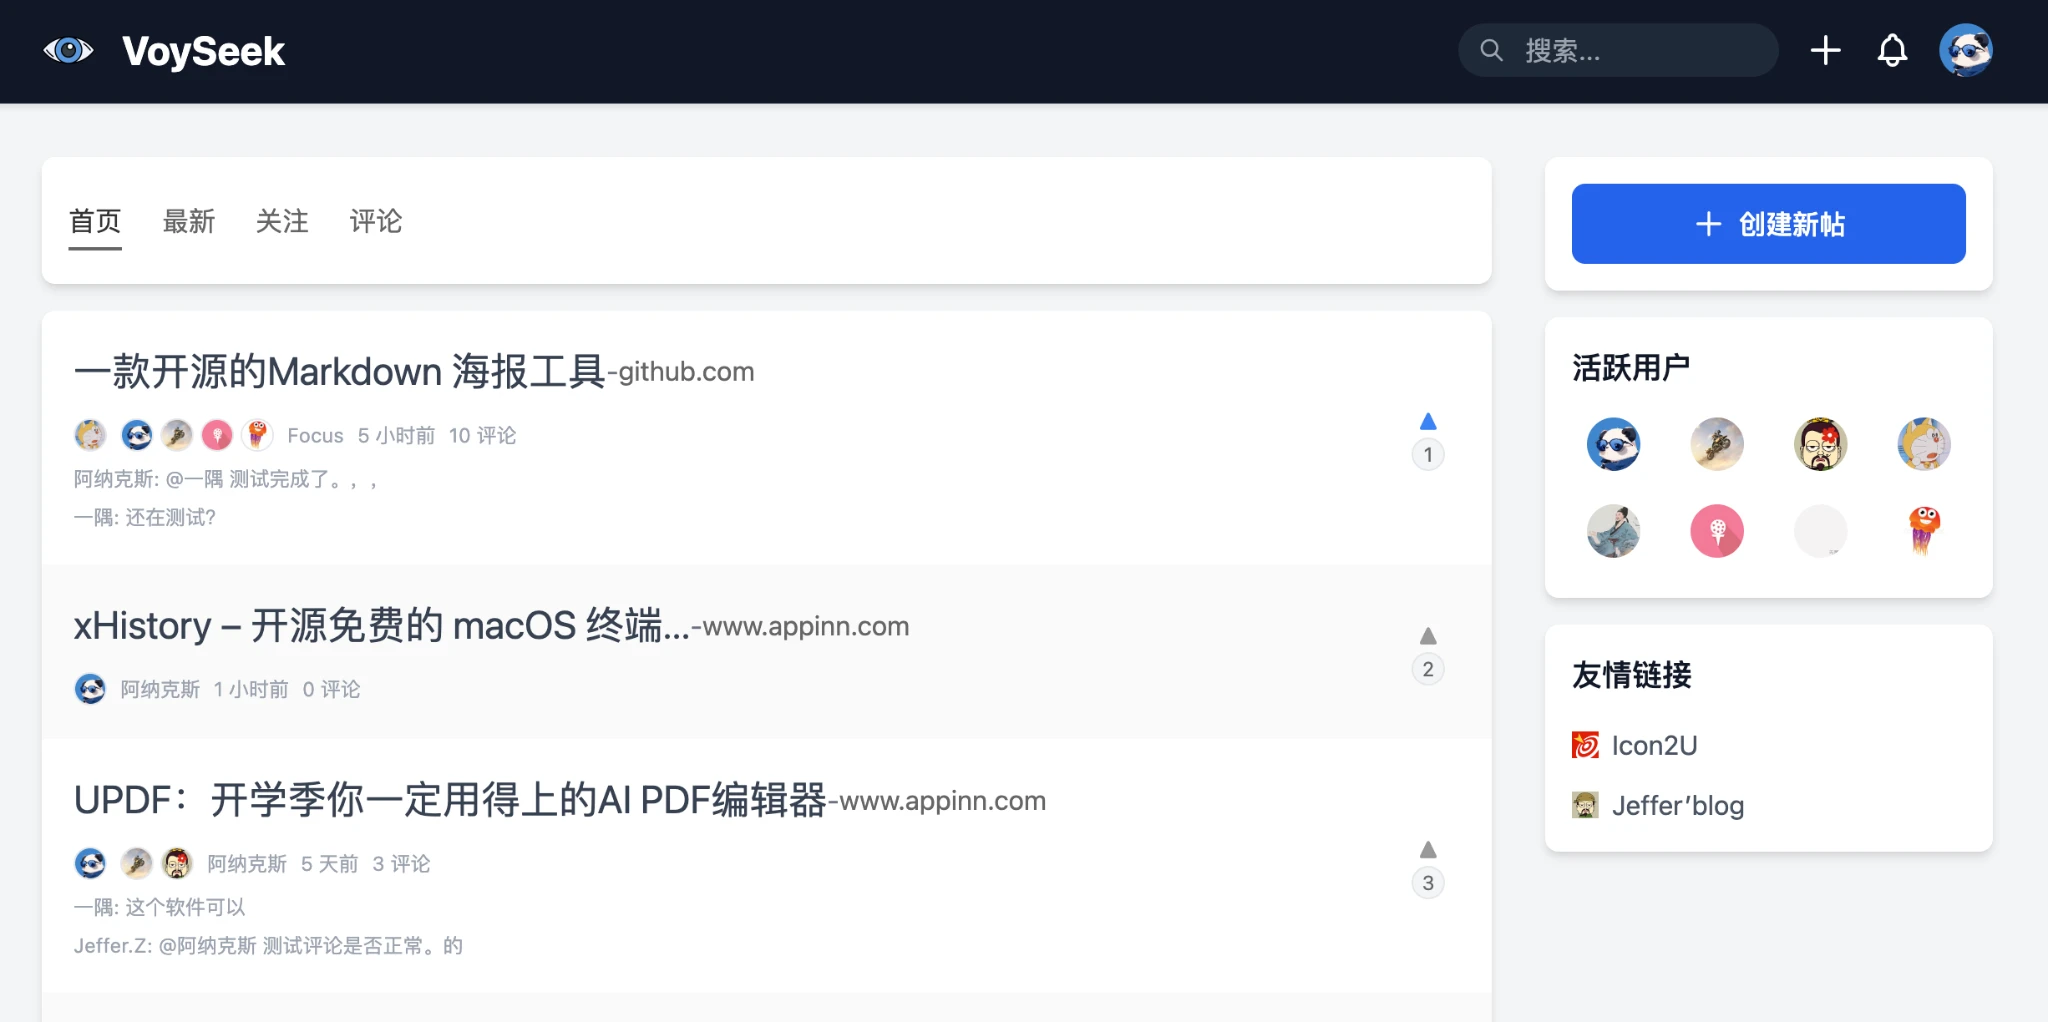
Task: Click the blank white avatar in 活跃用户
Action: pyautogui.click(x=1820, y=531)
